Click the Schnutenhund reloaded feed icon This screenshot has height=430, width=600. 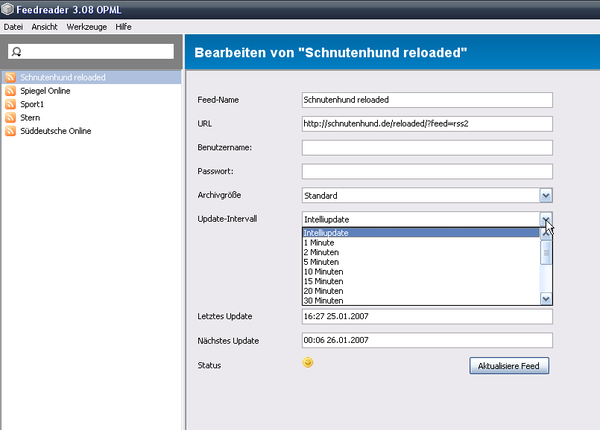pos(11,77)
